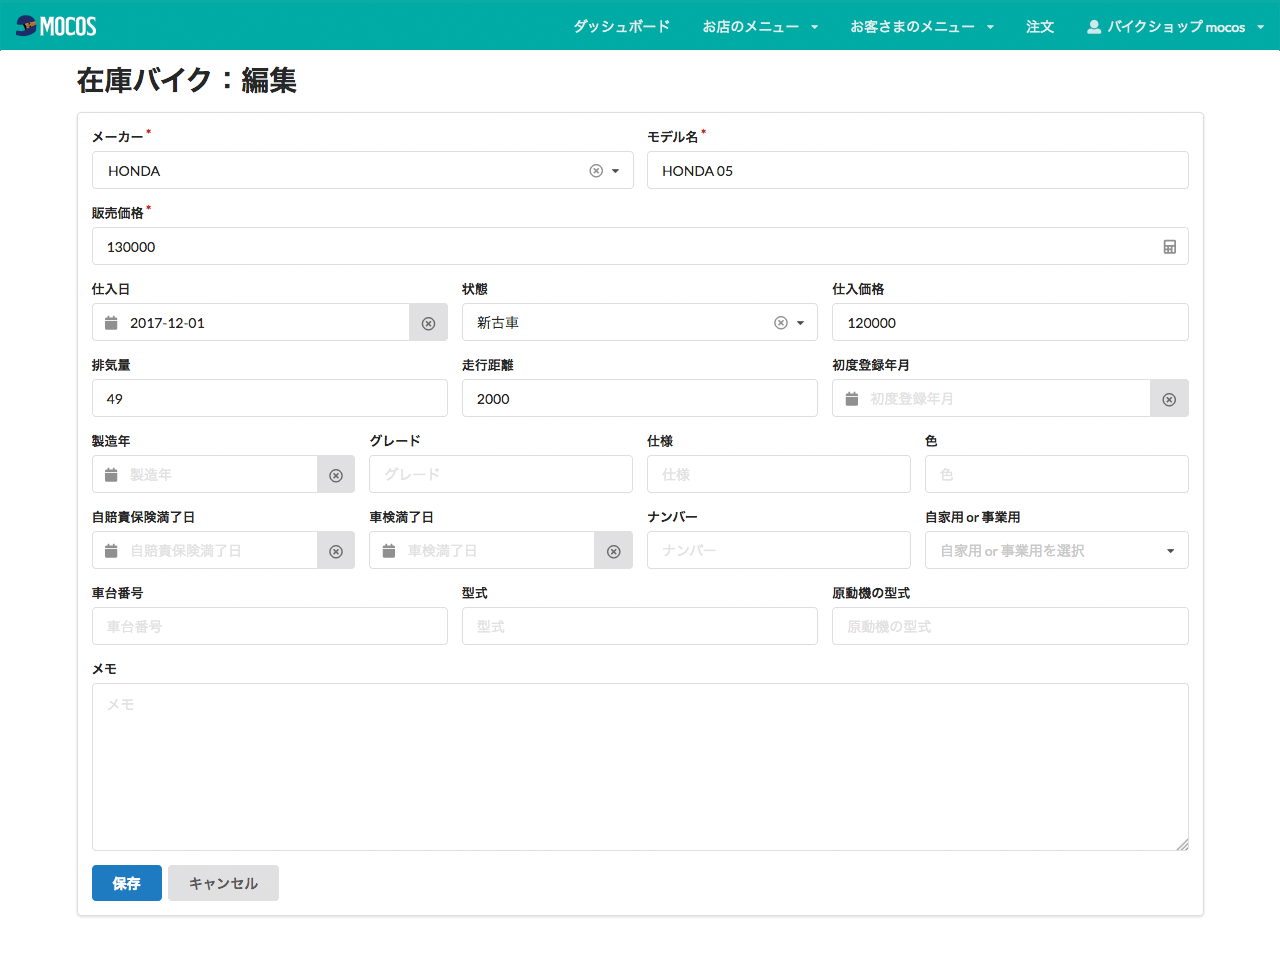1280x966 pixels.
Task: Open the バイクショップ mocos account menu
Action: coord(1176,27)
